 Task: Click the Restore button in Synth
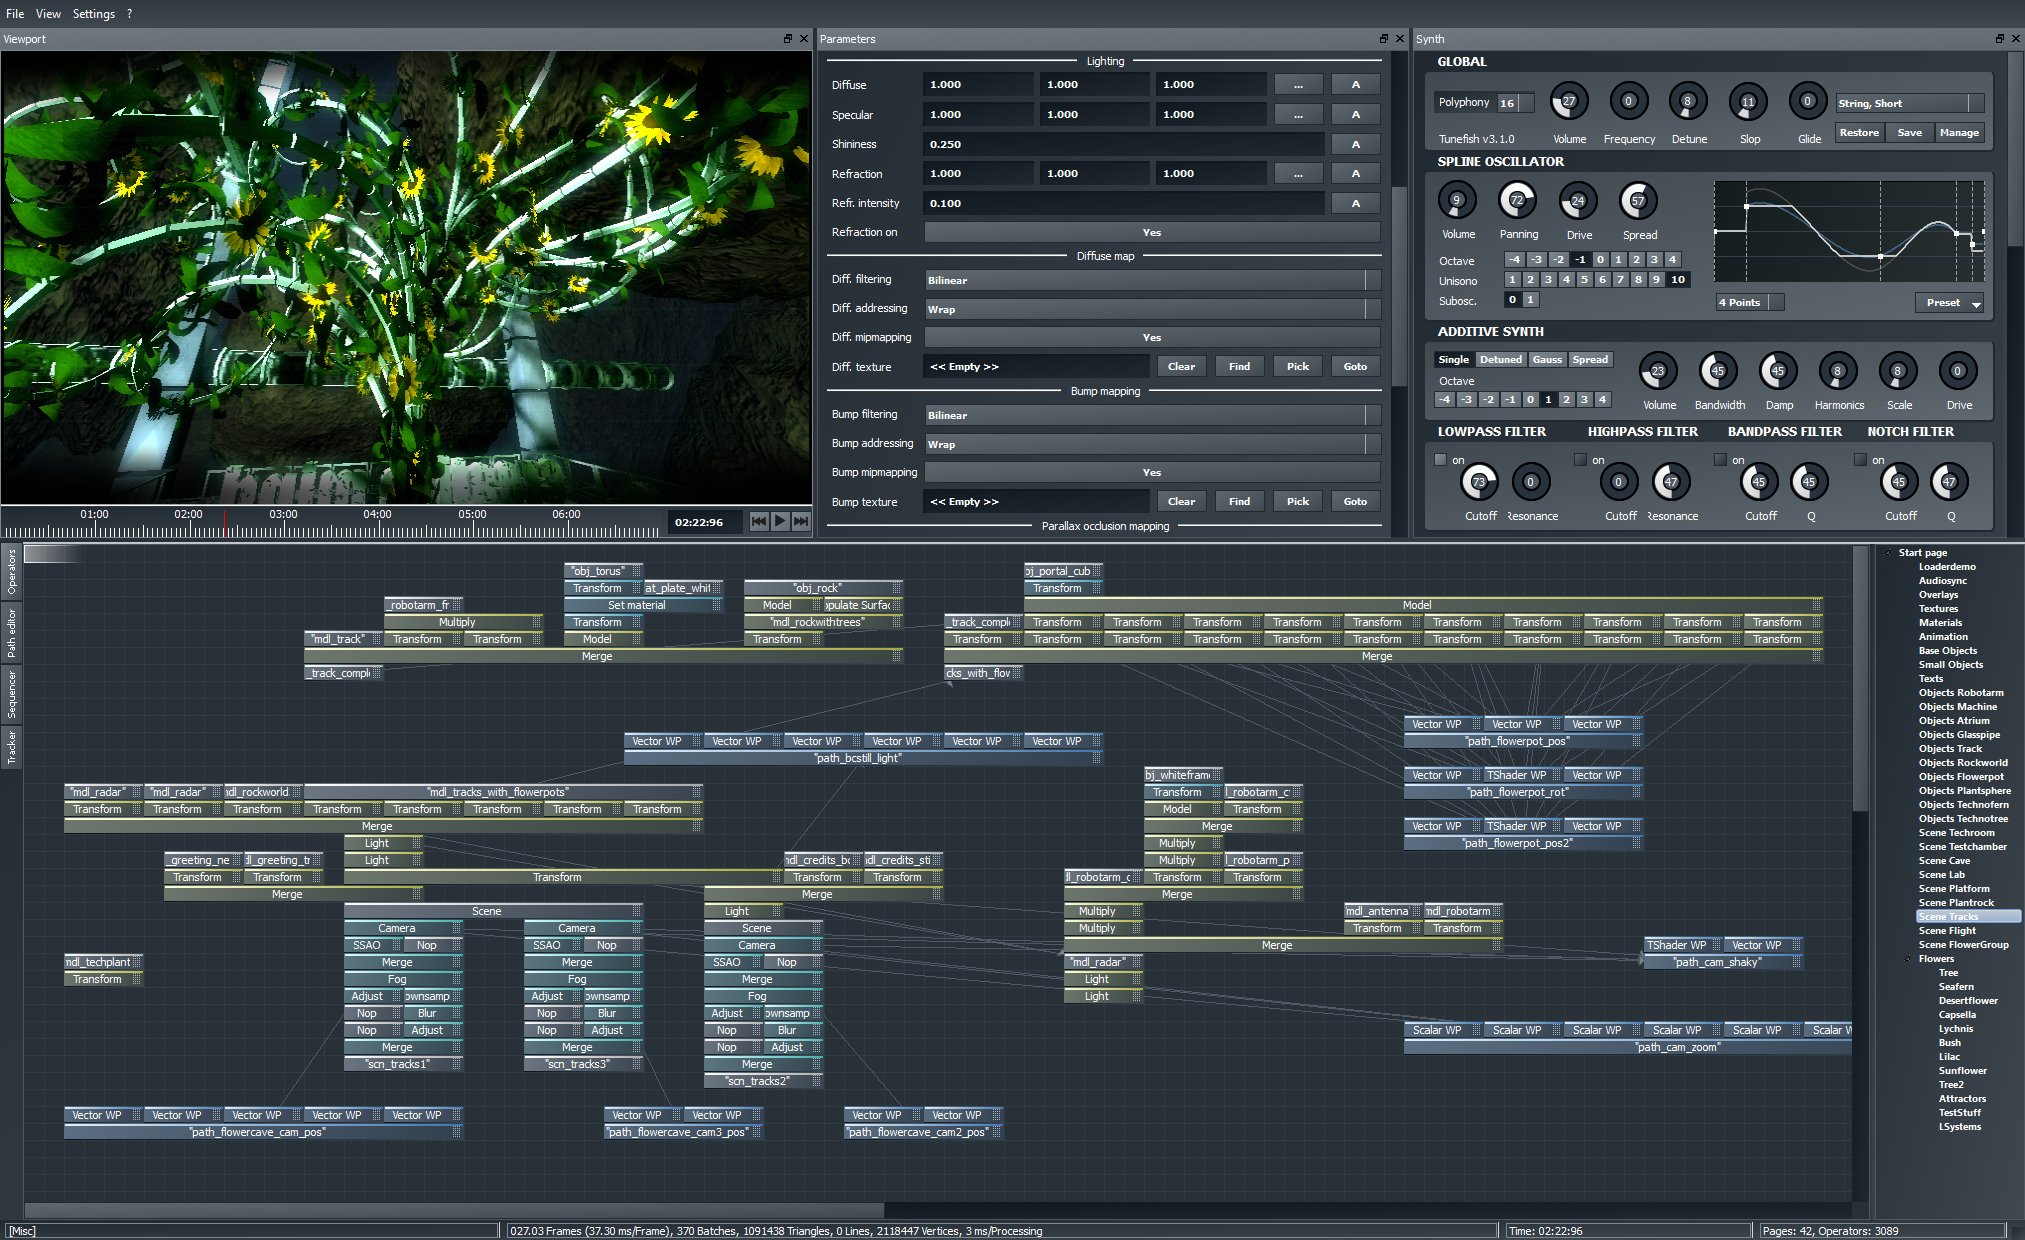point(1859,132)
